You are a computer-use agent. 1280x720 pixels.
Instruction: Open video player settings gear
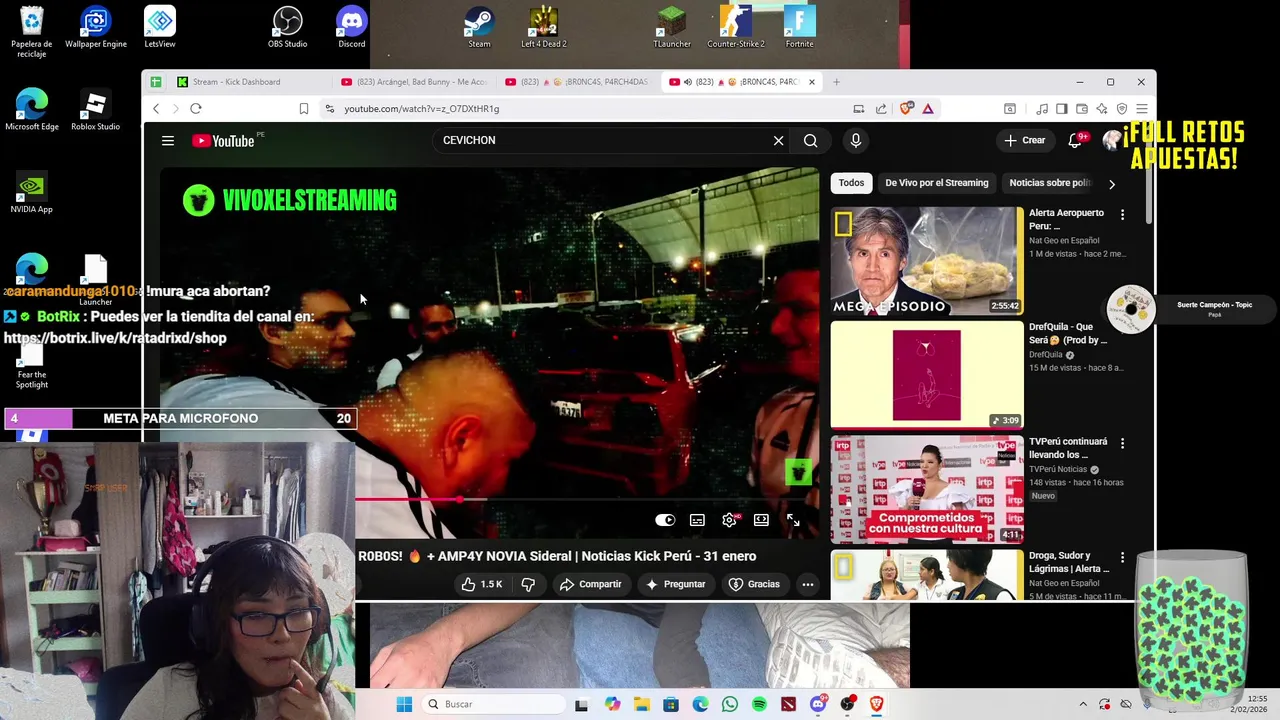tap(729, 520)
